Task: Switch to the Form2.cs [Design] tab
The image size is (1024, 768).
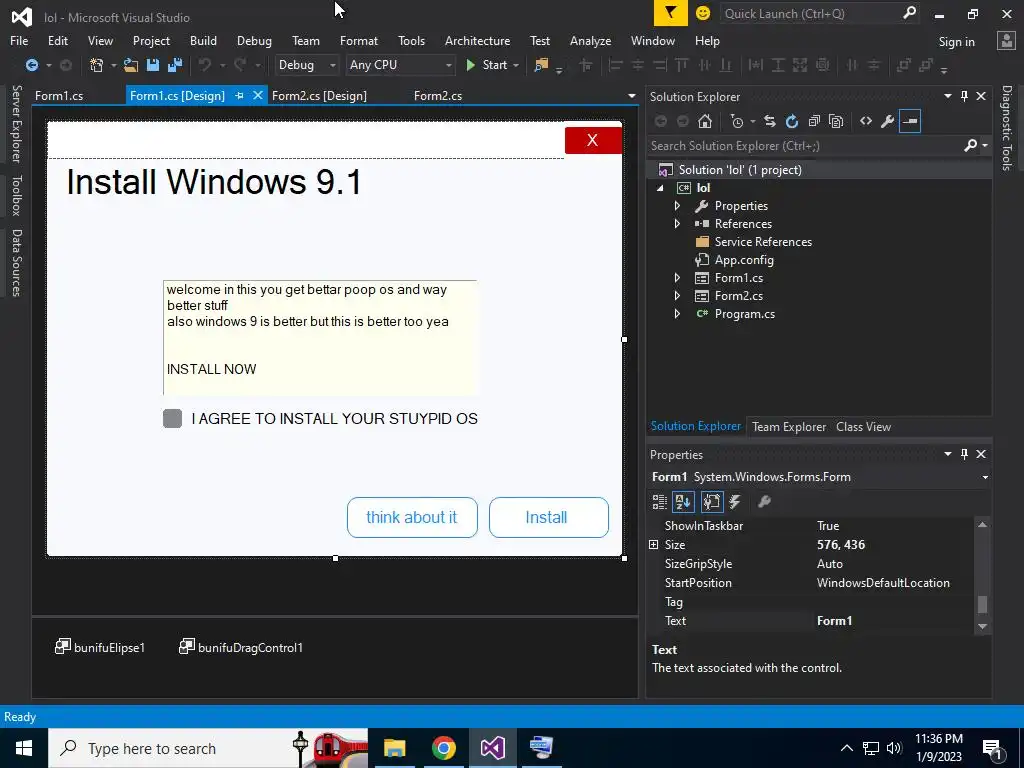Action: (319, 96)
